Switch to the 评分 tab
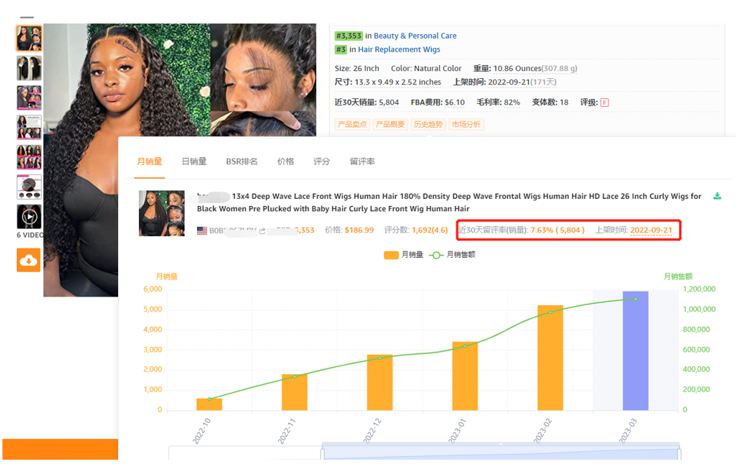This screenshot has height=471, width=751. tap(322, 161)
